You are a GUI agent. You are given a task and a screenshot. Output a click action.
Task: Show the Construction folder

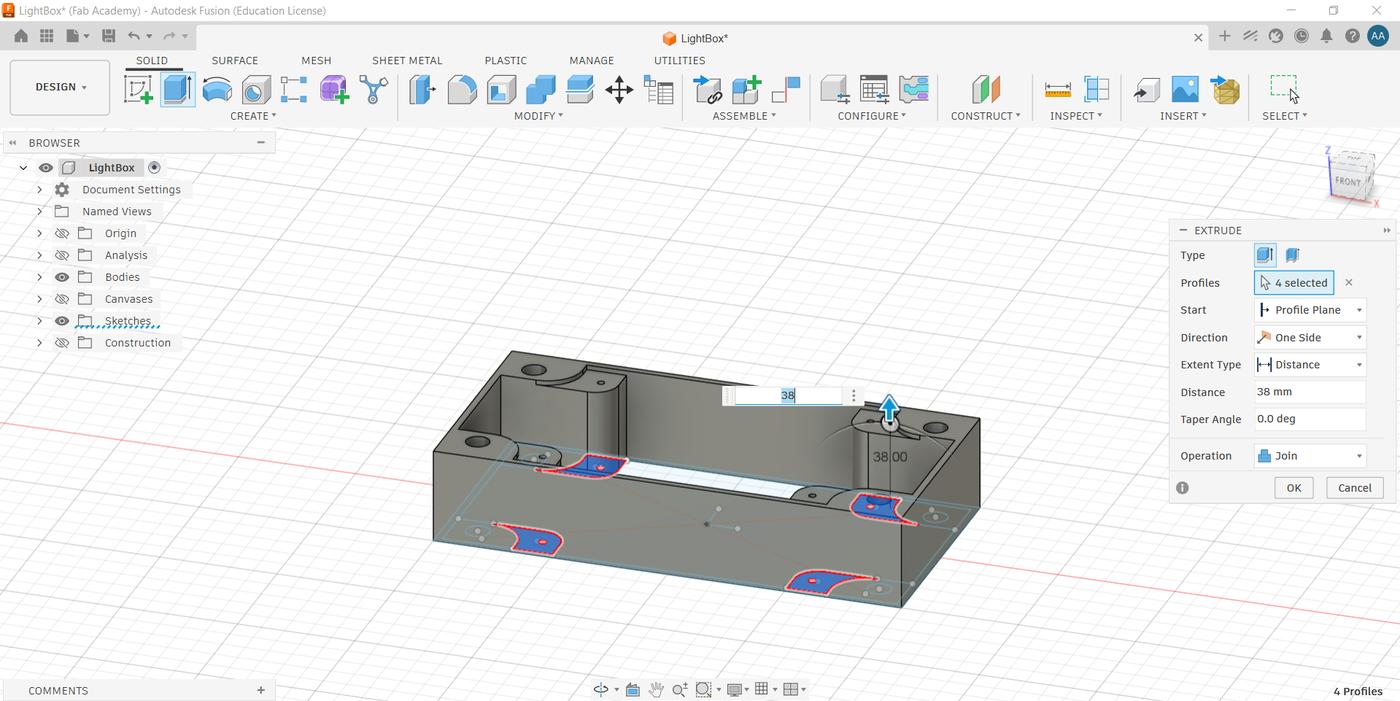(62, 343)
